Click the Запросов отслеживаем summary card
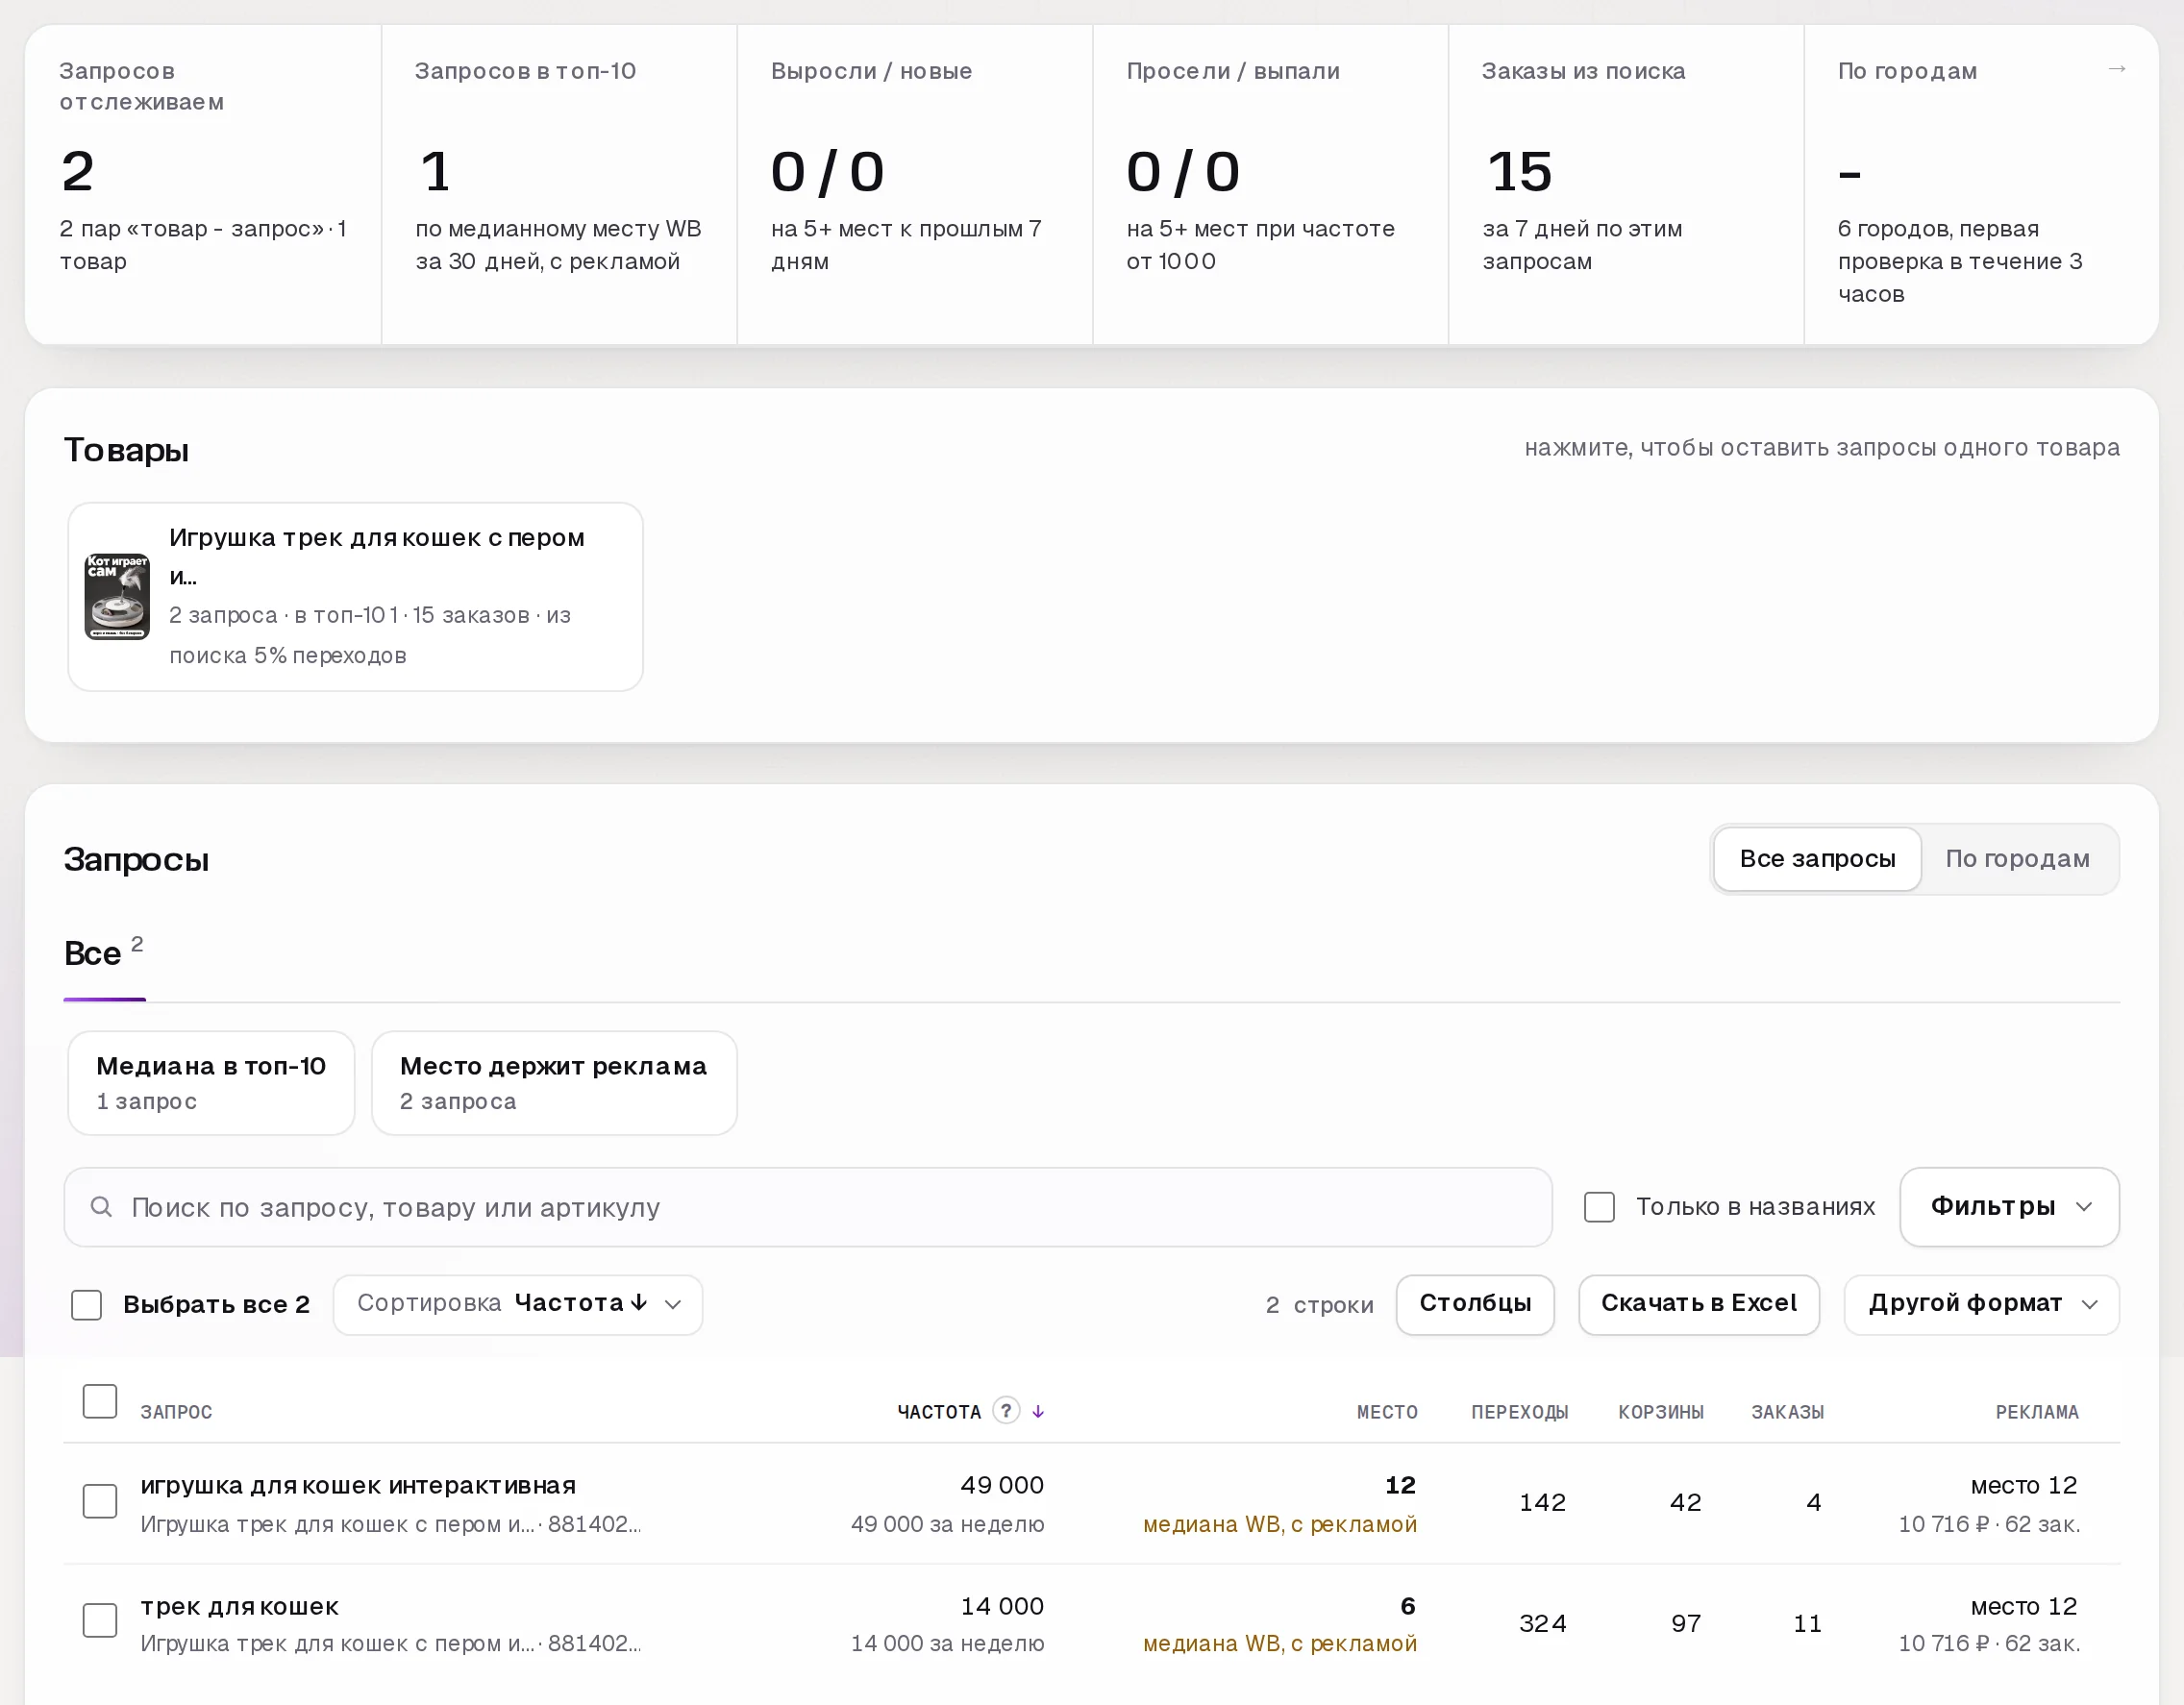This screenshot has width=2184, height=1705. (x=203, y=185)
